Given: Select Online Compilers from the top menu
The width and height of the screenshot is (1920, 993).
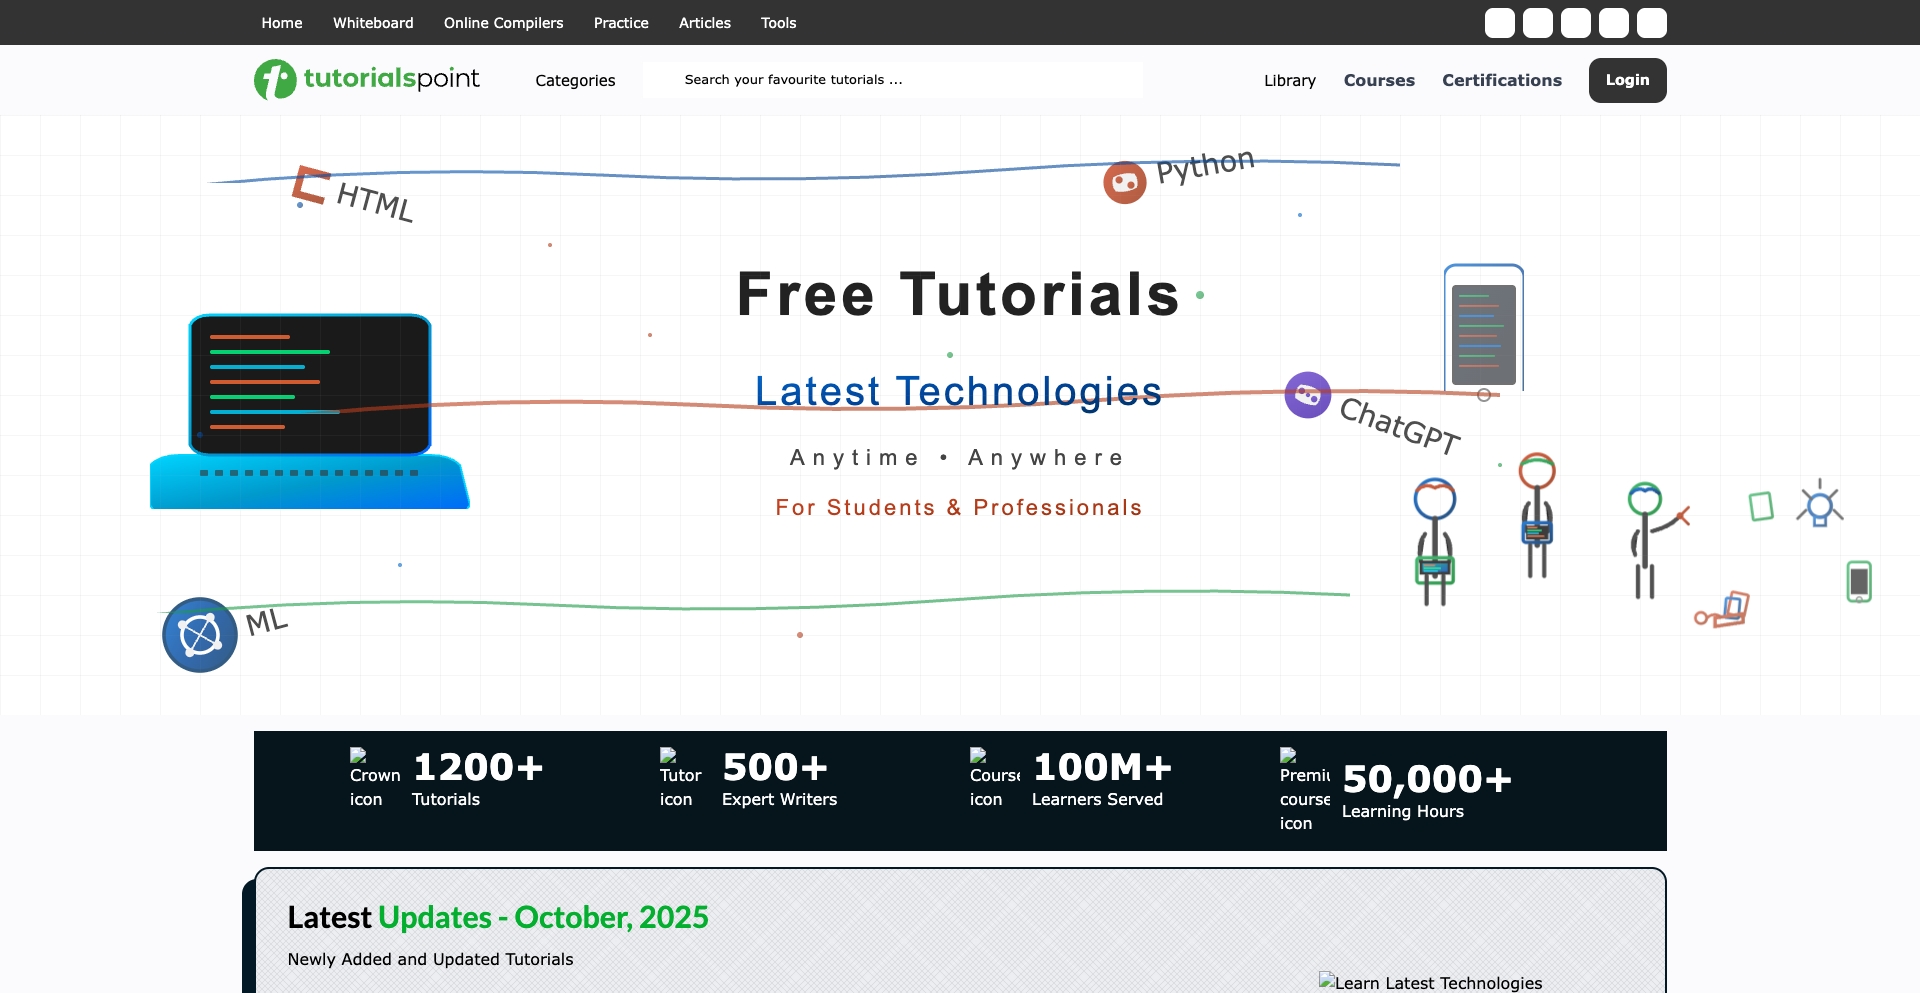Looking at the screenshot, I should 503,22.
